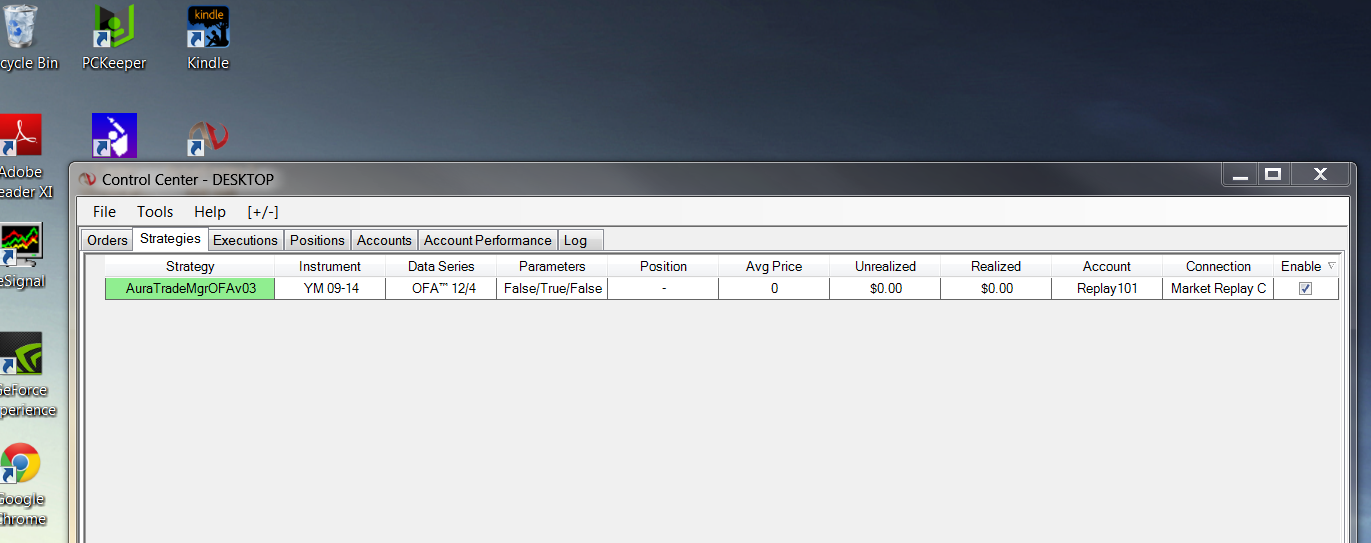Open the File menu
This screenshot has height=543, width=1371.
pyautogui.click(x=104, y=211)
